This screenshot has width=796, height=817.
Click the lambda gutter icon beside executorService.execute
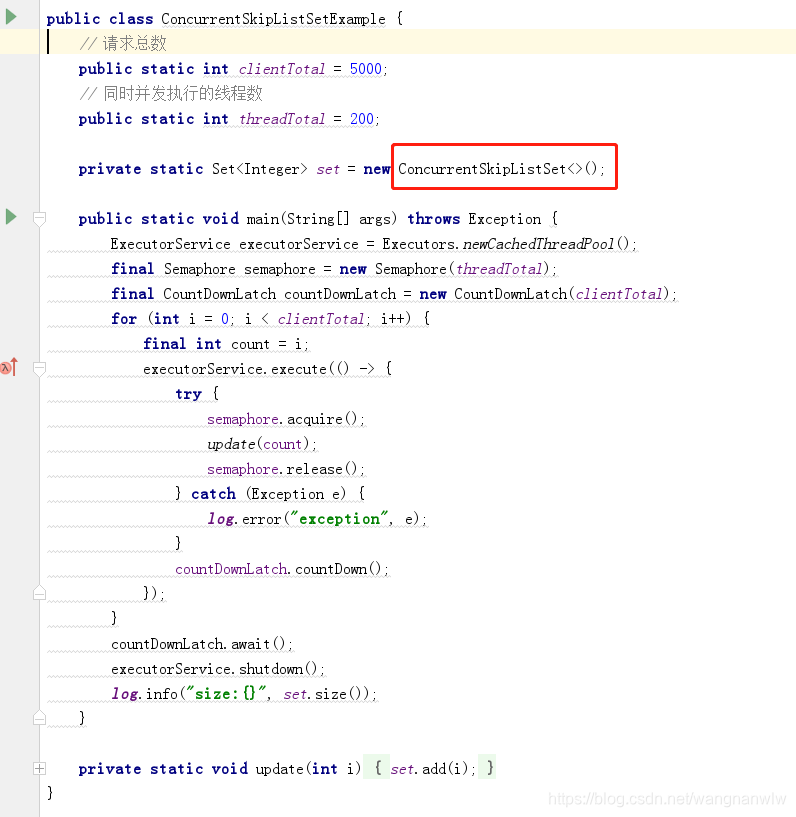pos(9,367)
